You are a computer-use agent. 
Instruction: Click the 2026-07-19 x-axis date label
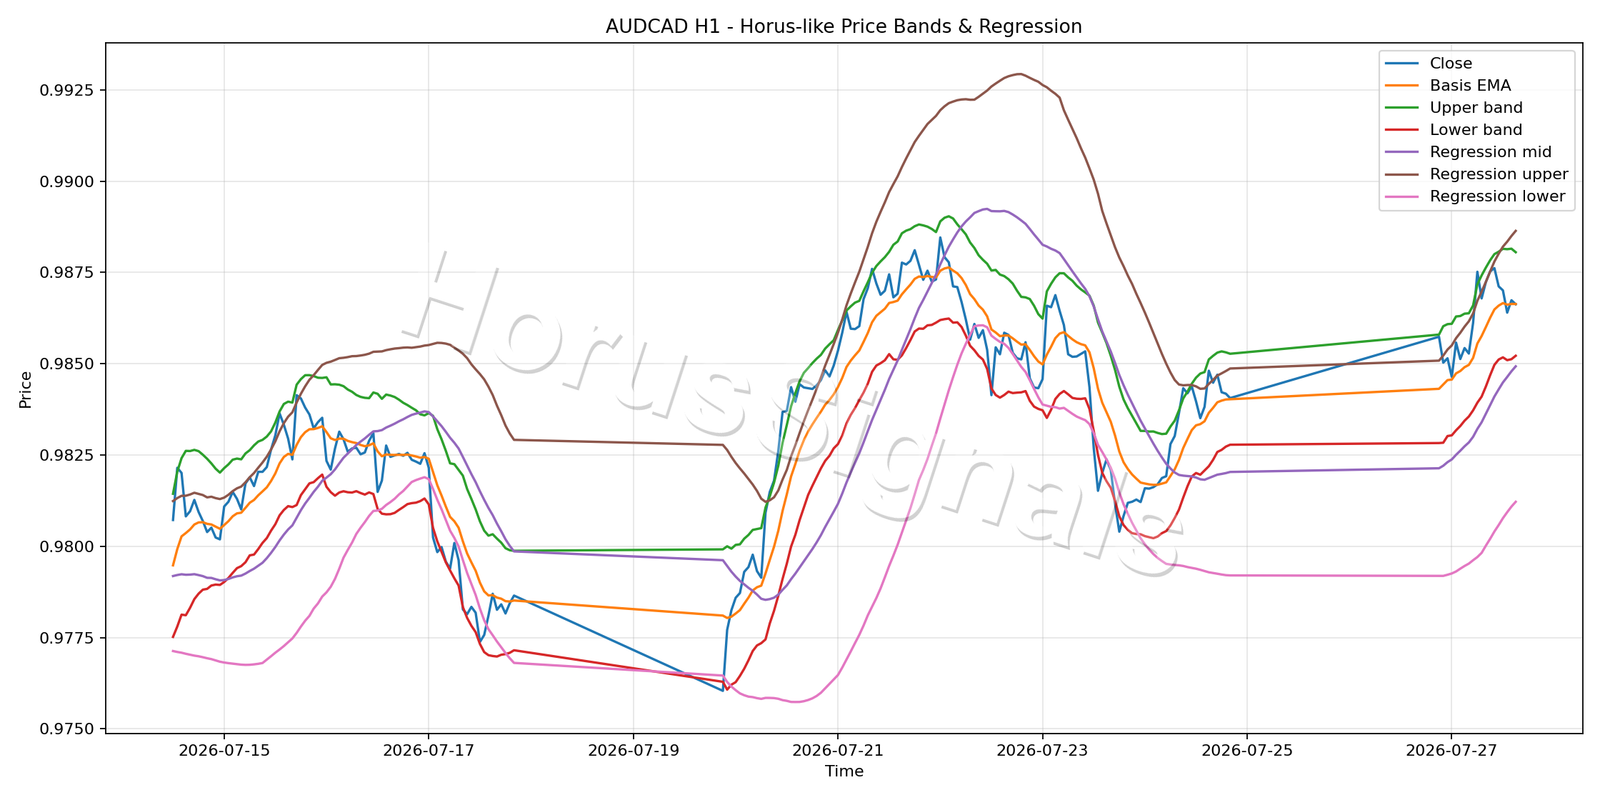[x=633, y=750]
